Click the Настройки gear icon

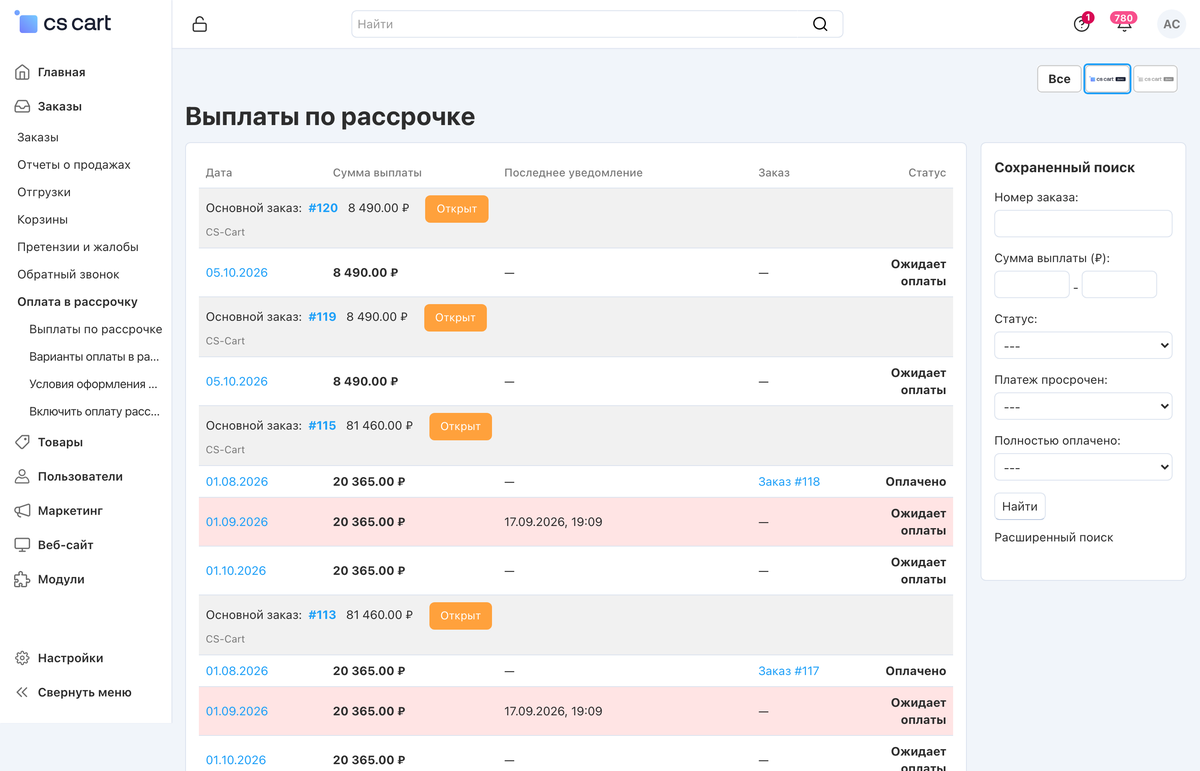(22, 658)
